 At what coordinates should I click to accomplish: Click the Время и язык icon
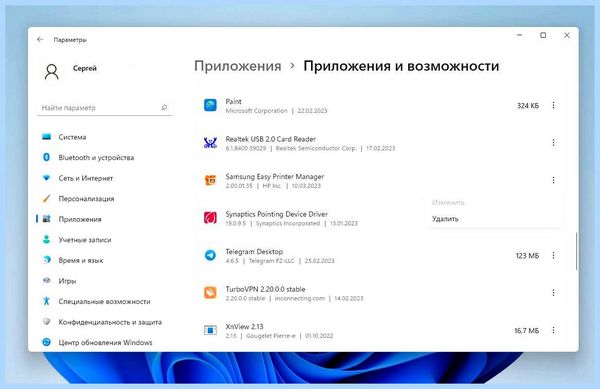[46, 260]
